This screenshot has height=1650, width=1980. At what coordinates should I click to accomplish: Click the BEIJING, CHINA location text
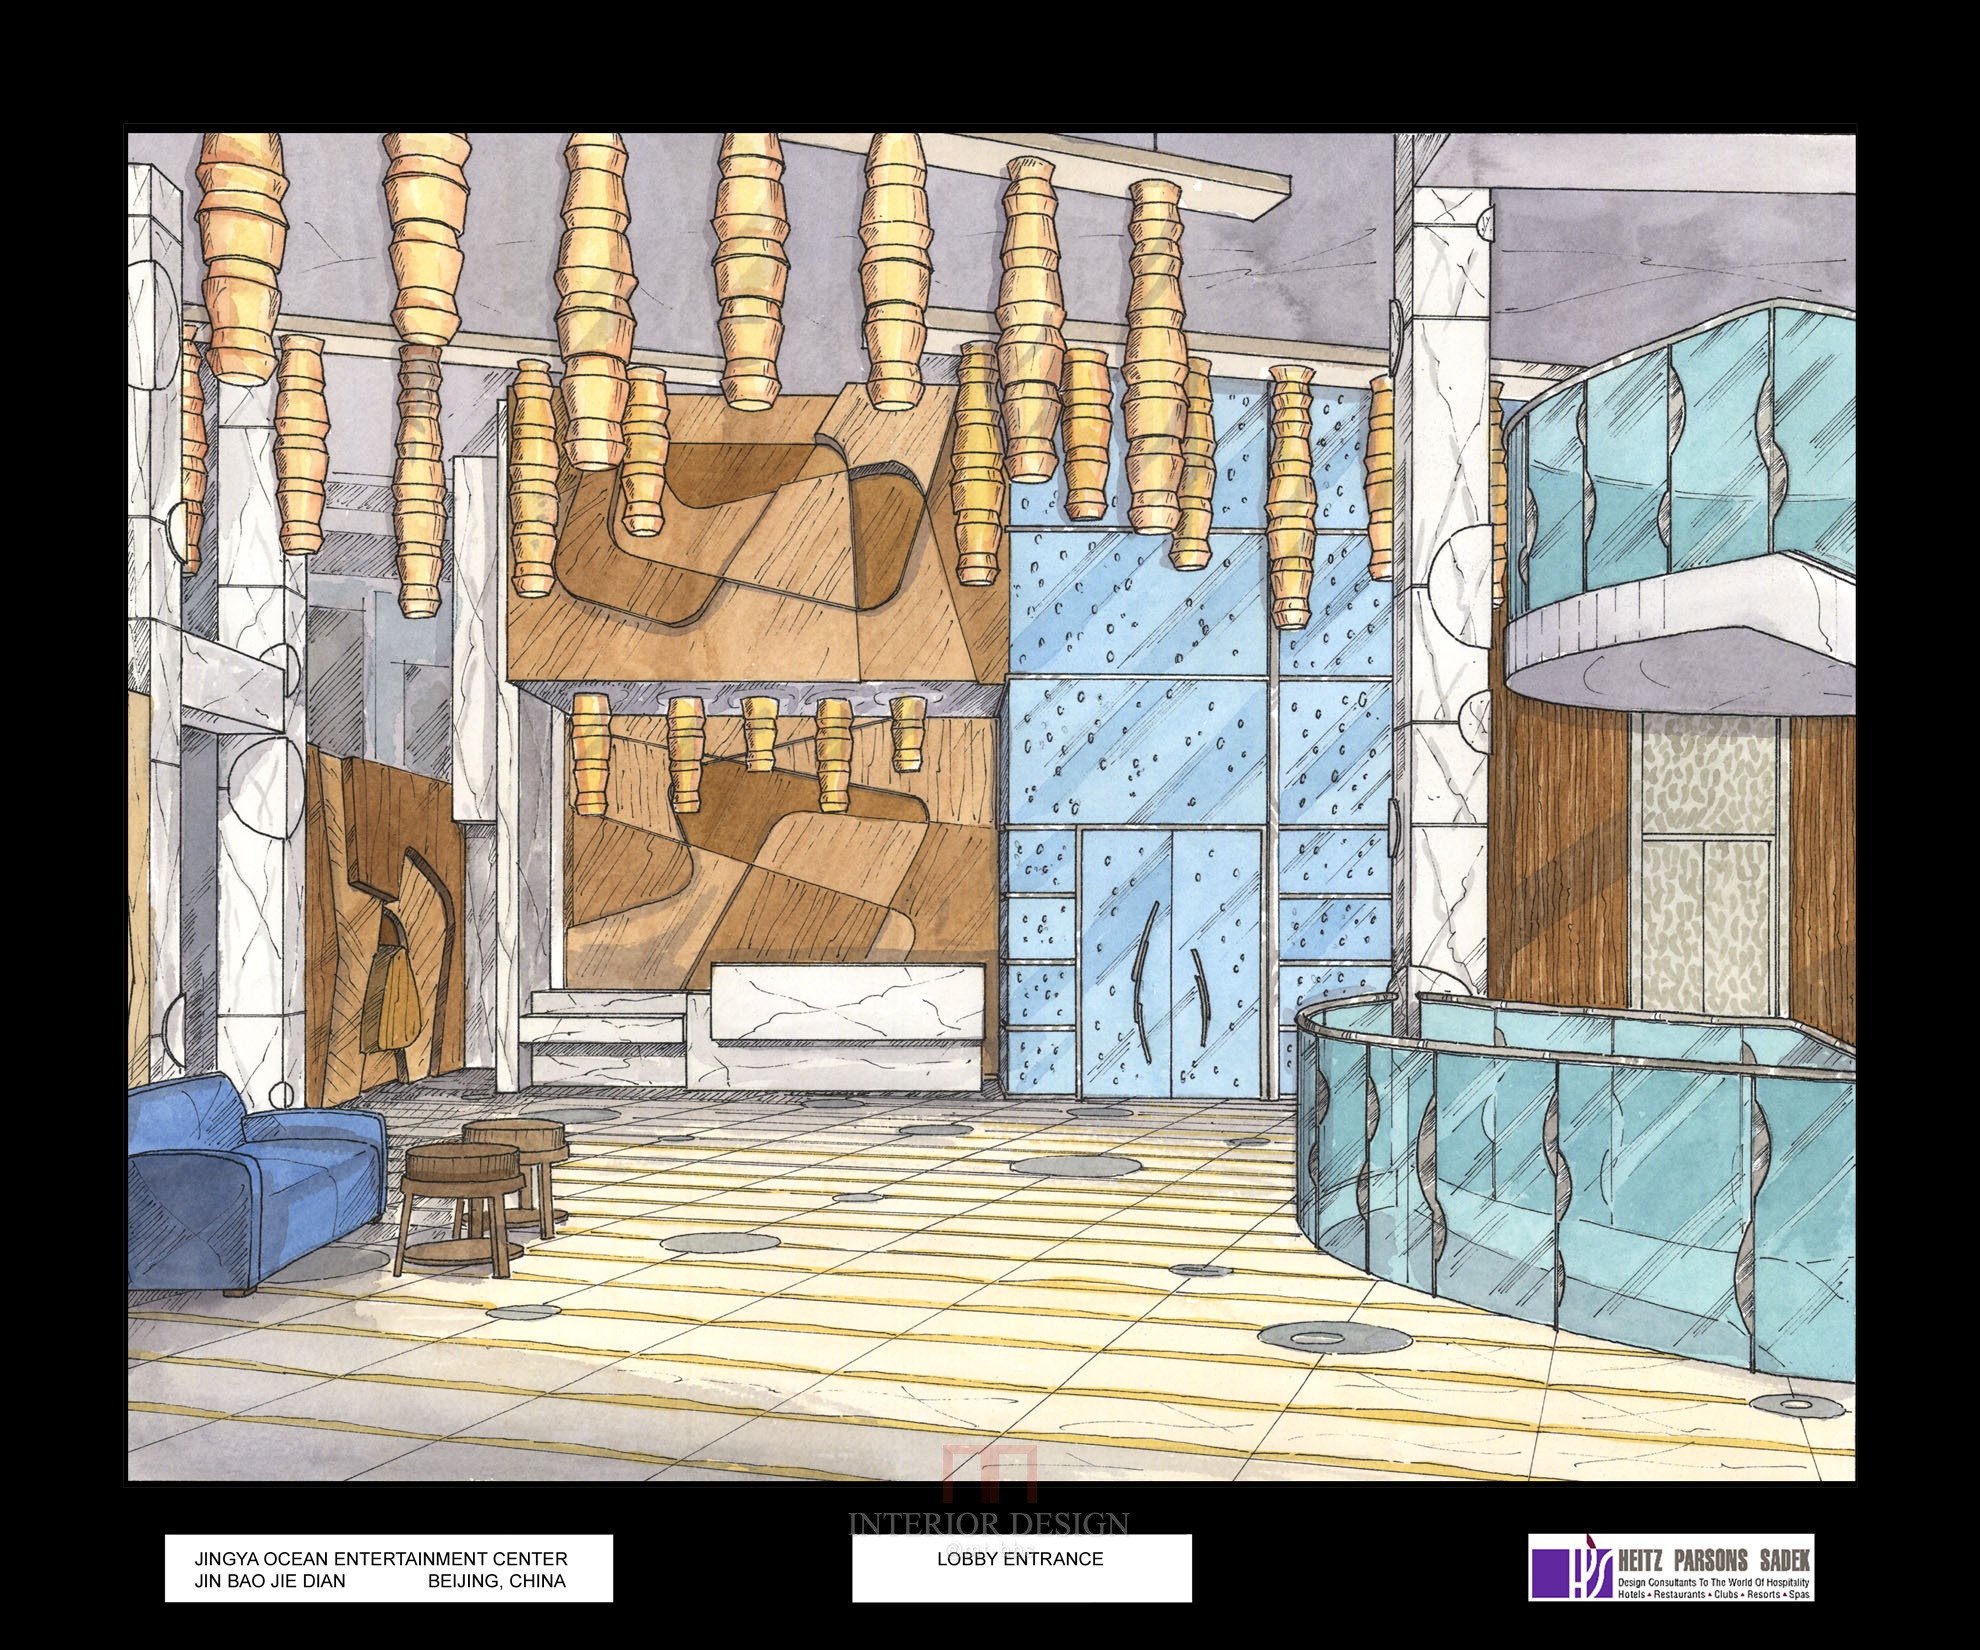[x=496, y=1581]
